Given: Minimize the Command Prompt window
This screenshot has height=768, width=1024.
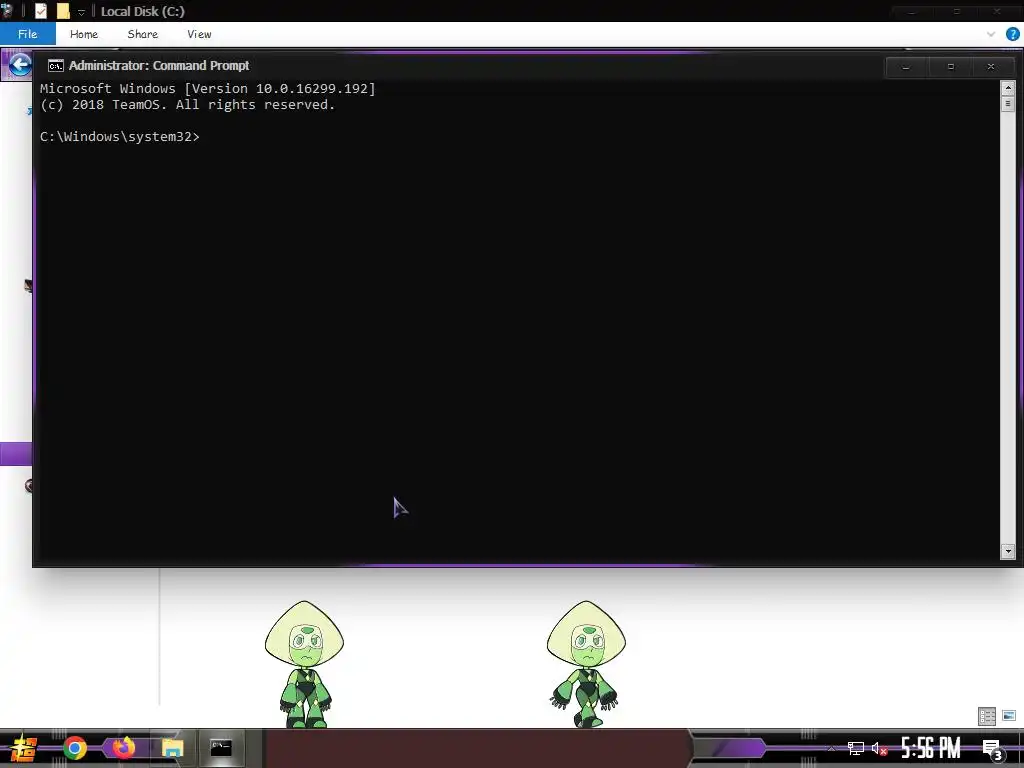Looking at the screenshot, I should pyautogui.click(x=906, y=67).
